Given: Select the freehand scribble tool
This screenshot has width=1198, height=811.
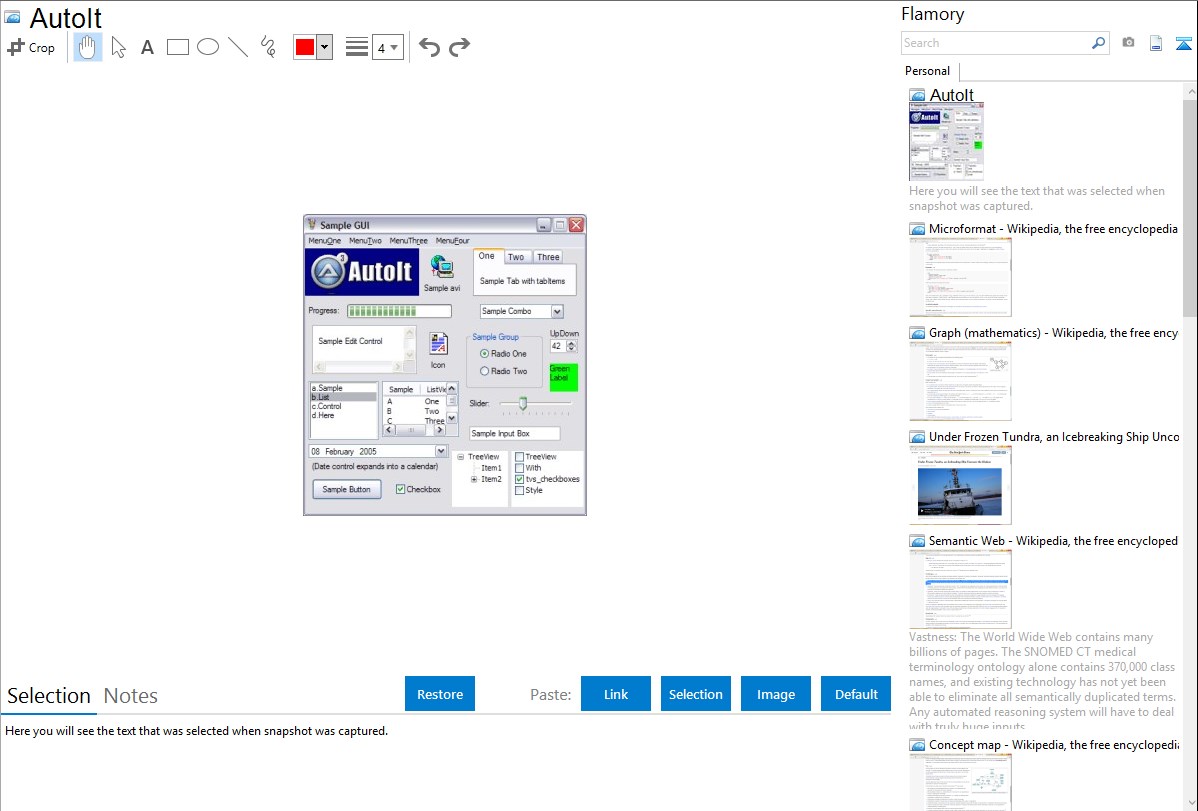Looking at the screenshot, I should pyautogui.click(x=268, y=47).
